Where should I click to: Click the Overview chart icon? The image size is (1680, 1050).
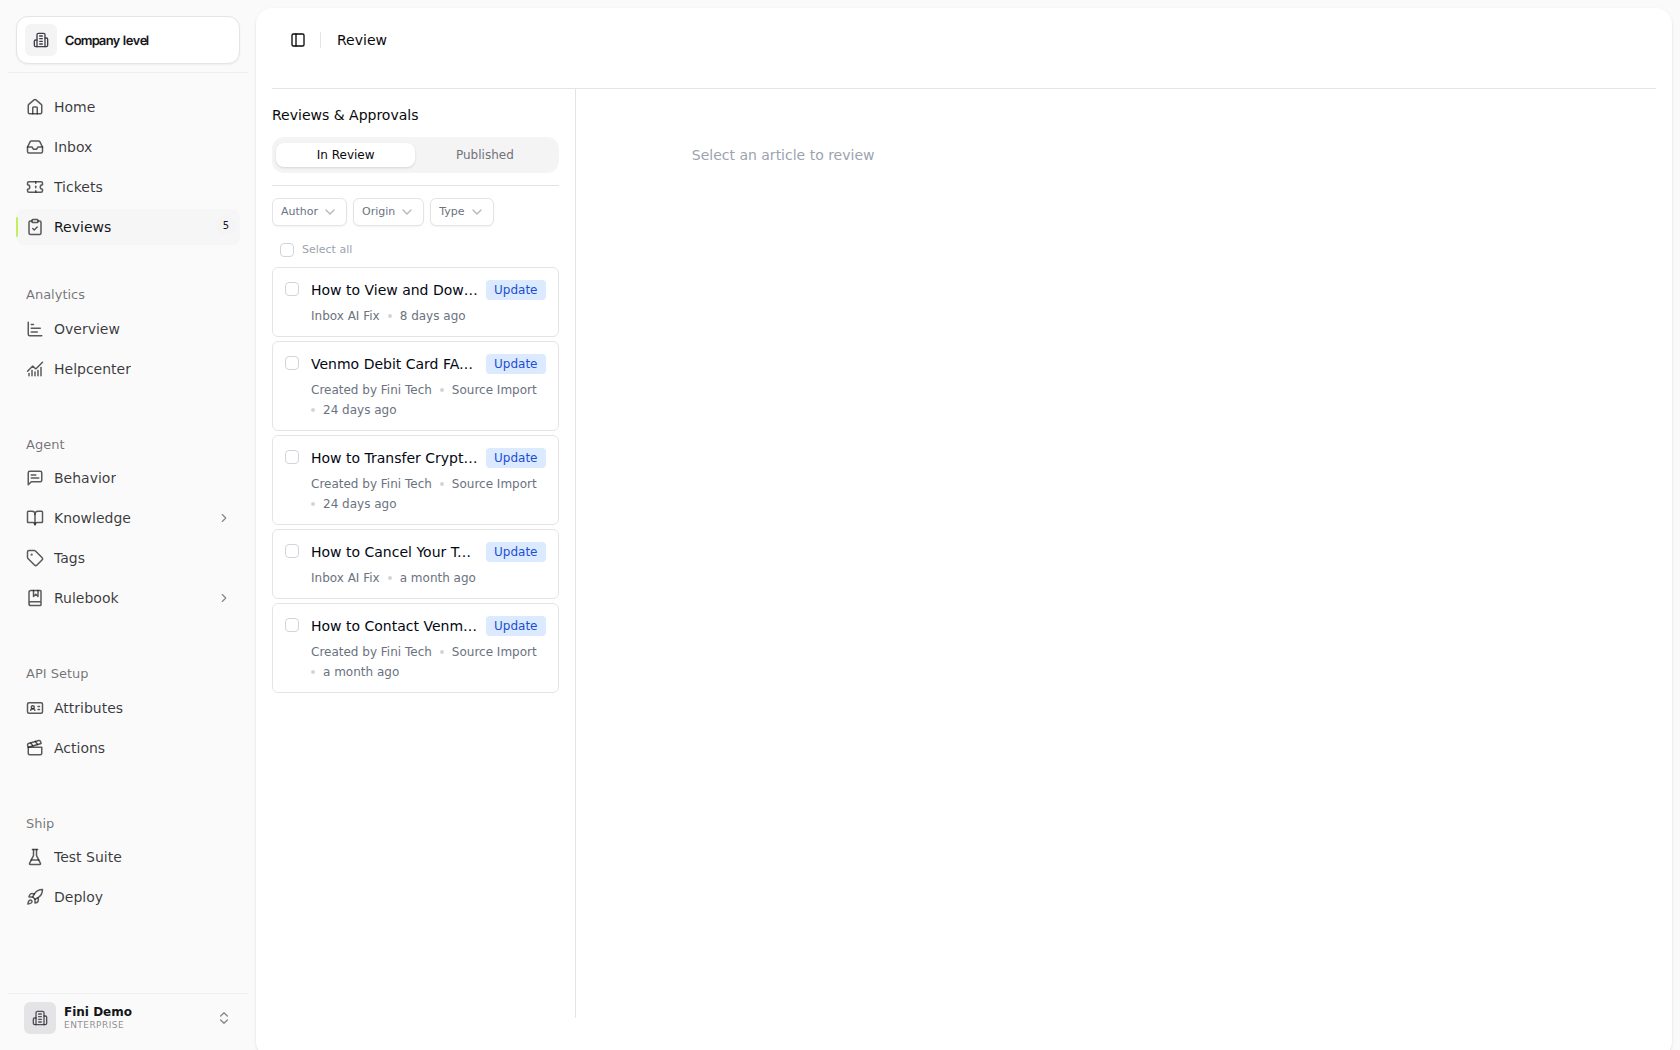point(35,329)
